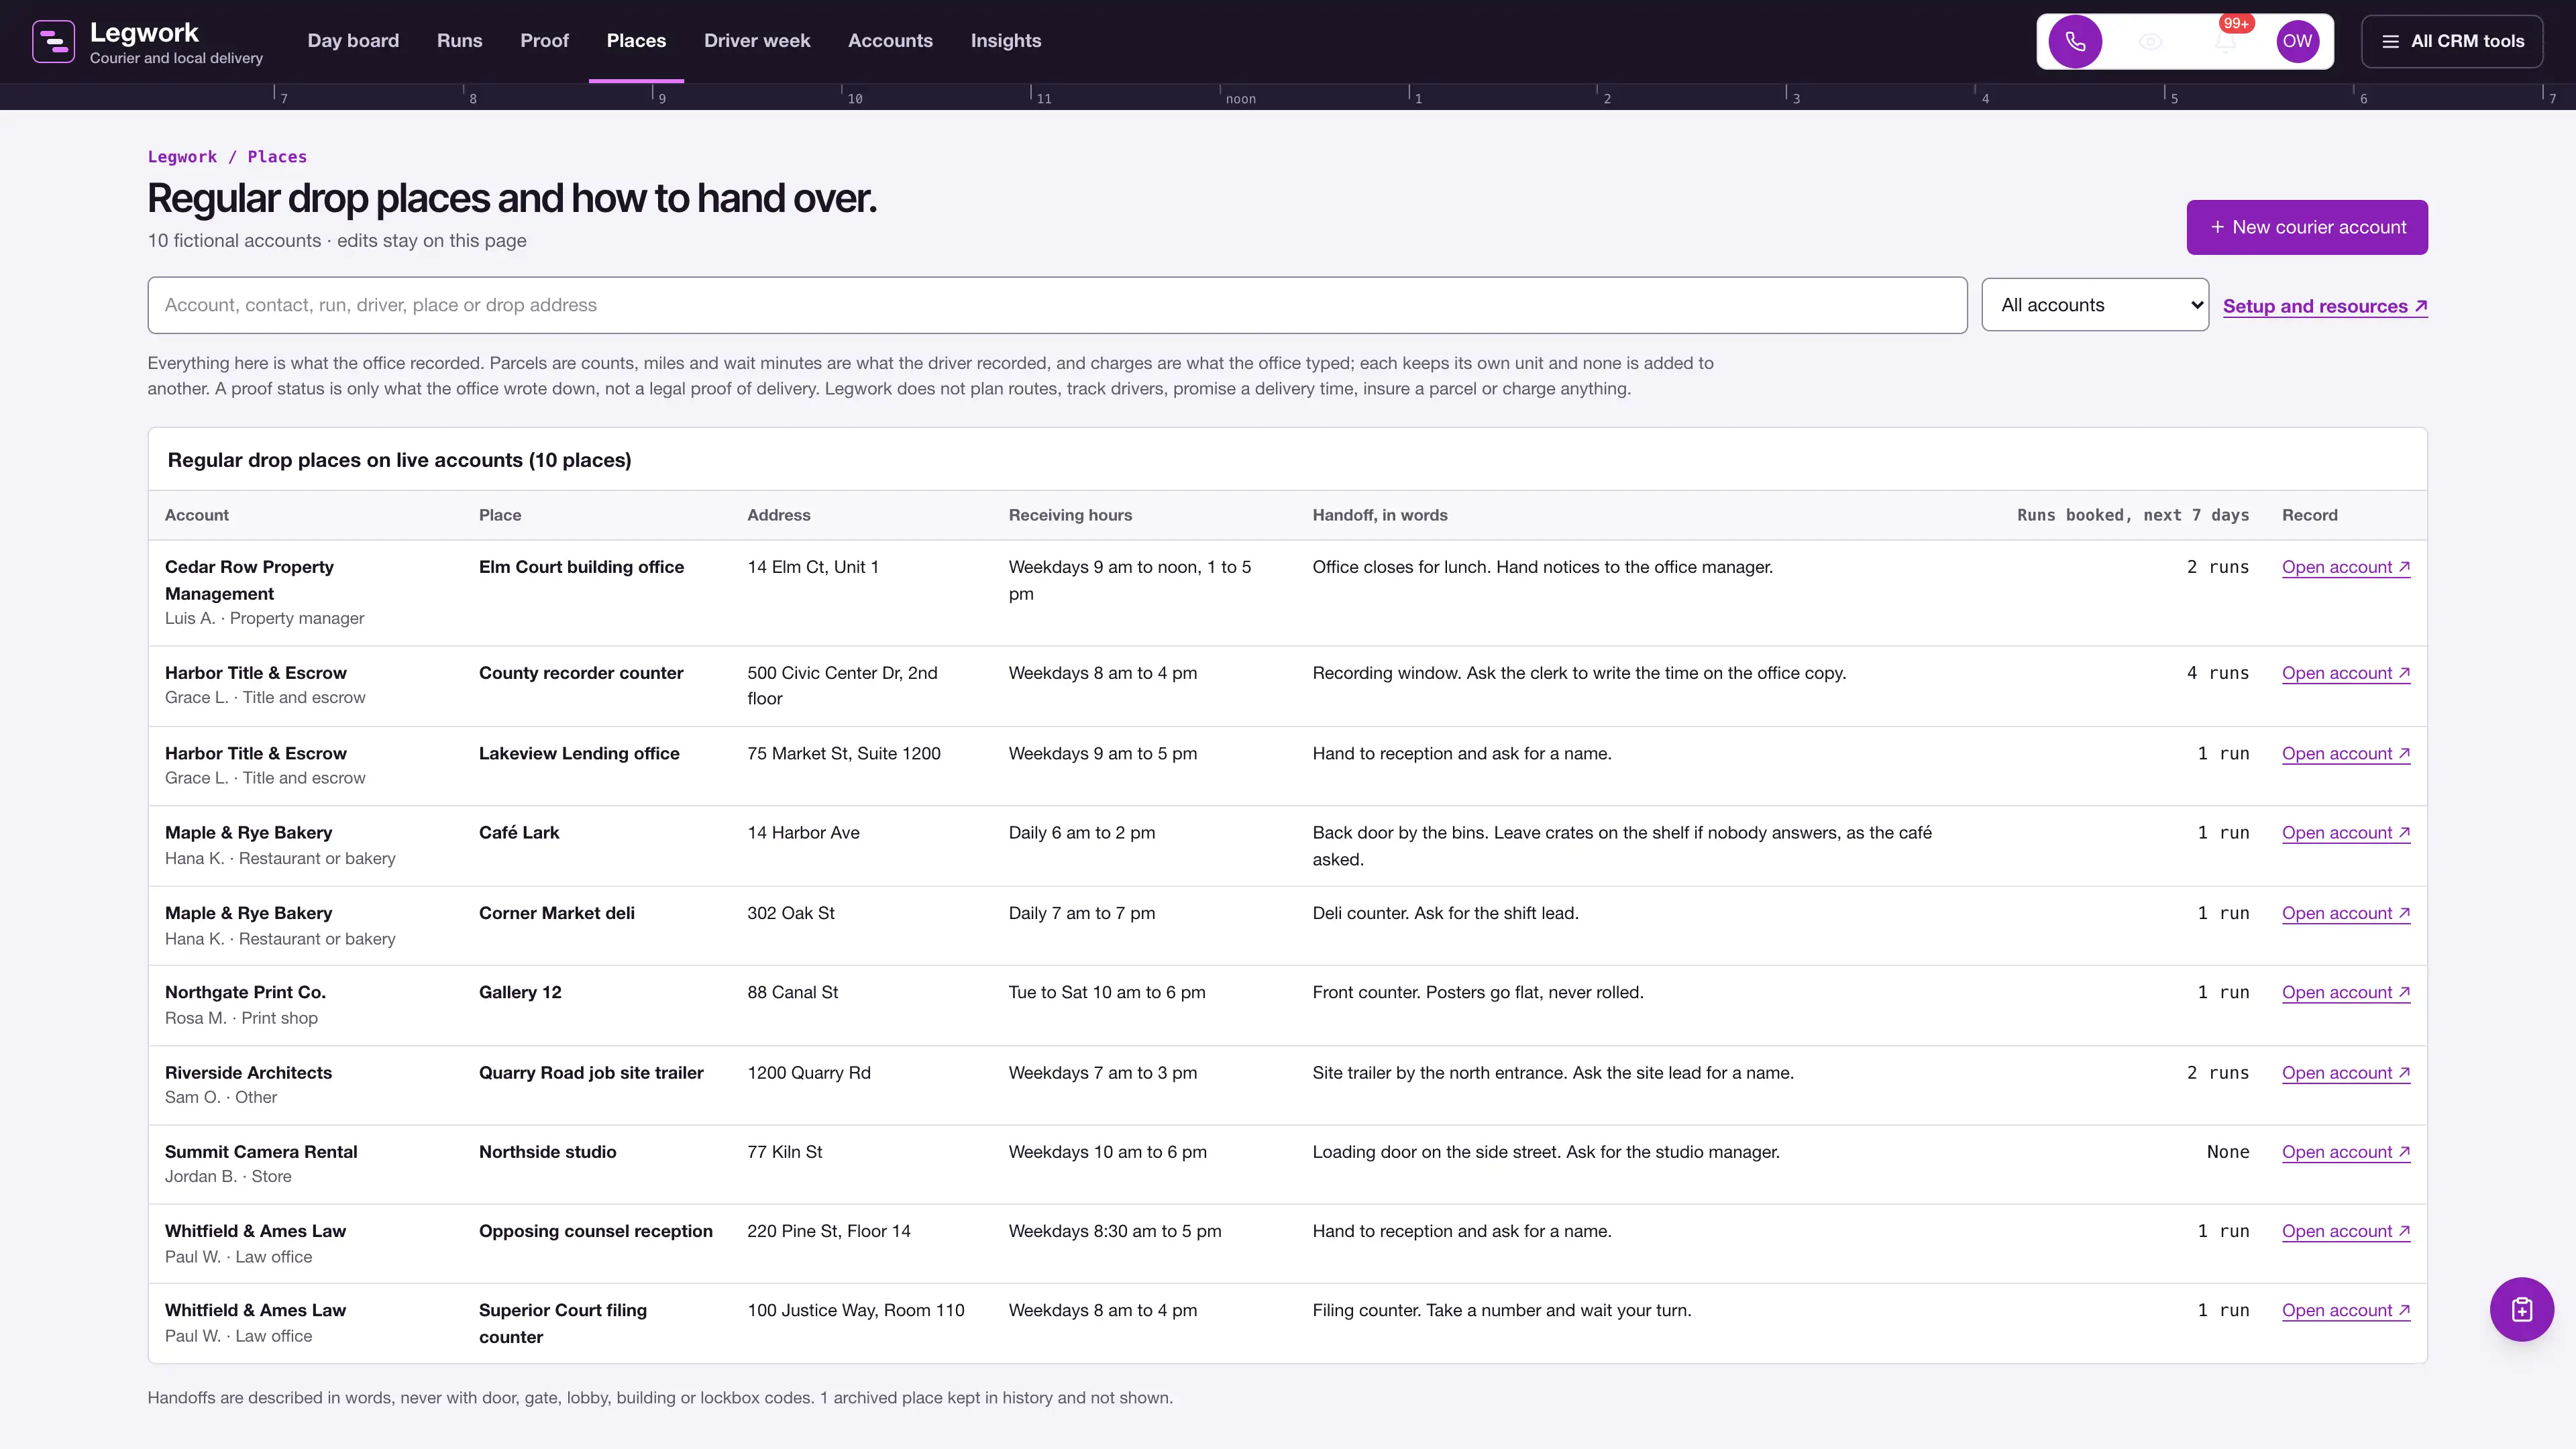Click the Legwork logo icon
Image resolution: width=2576 pixels, height=1449 pixels.
pyautogui.click(x=53, y=41)
